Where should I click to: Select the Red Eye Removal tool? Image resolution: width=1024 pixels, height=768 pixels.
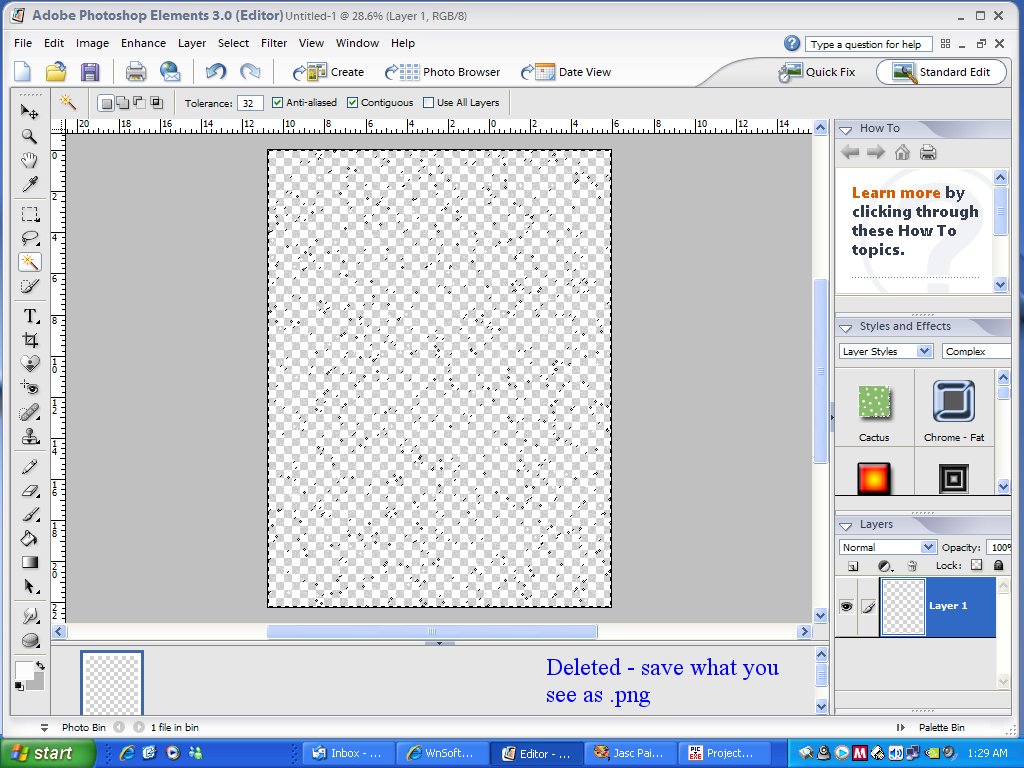tap(29, 388)
